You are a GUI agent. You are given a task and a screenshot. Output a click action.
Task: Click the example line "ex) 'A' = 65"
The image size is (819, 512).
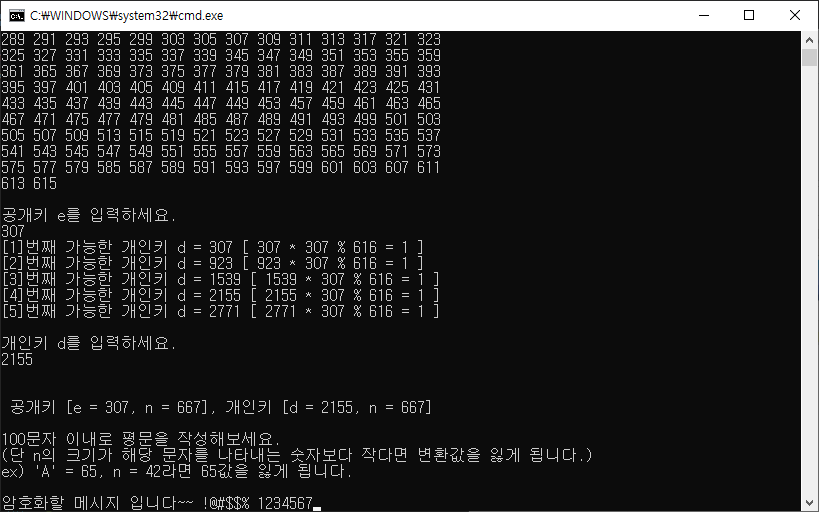coord(177,472)
